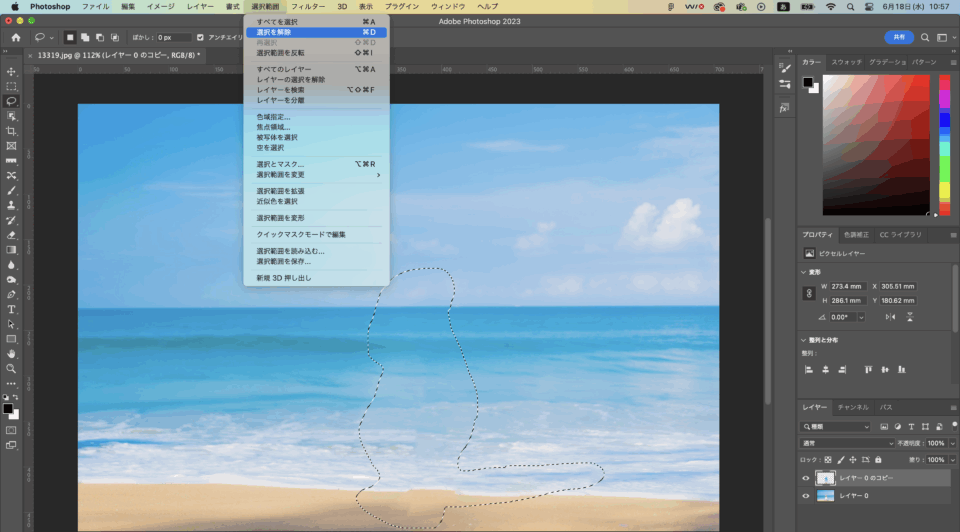This screenshot has width=960, height=532.
Task: Select the Rectangle shape tool
Action: tap(11, 339)
